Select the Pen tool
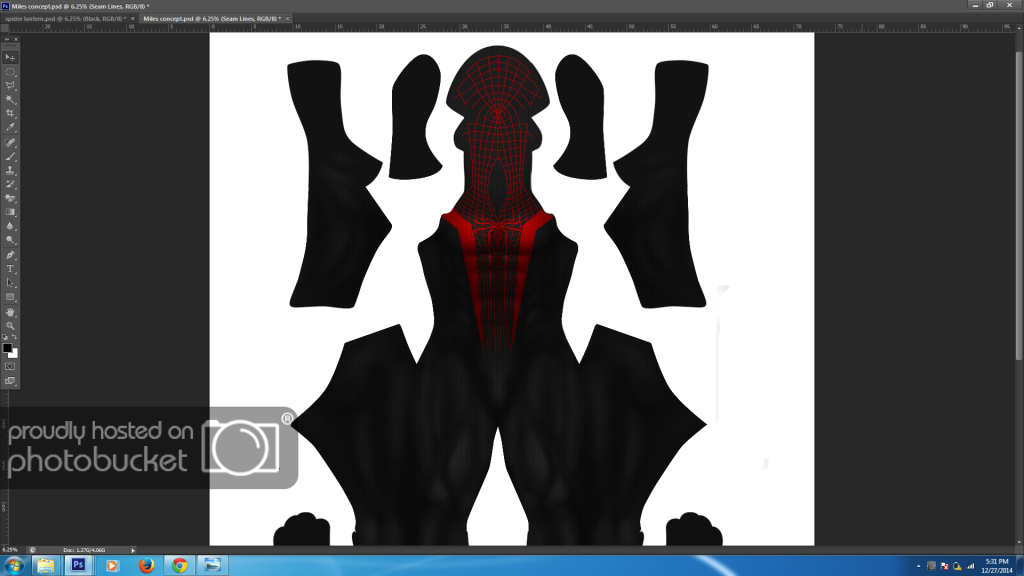Viewport: 1024px width, 576px height. click(10, 255)
